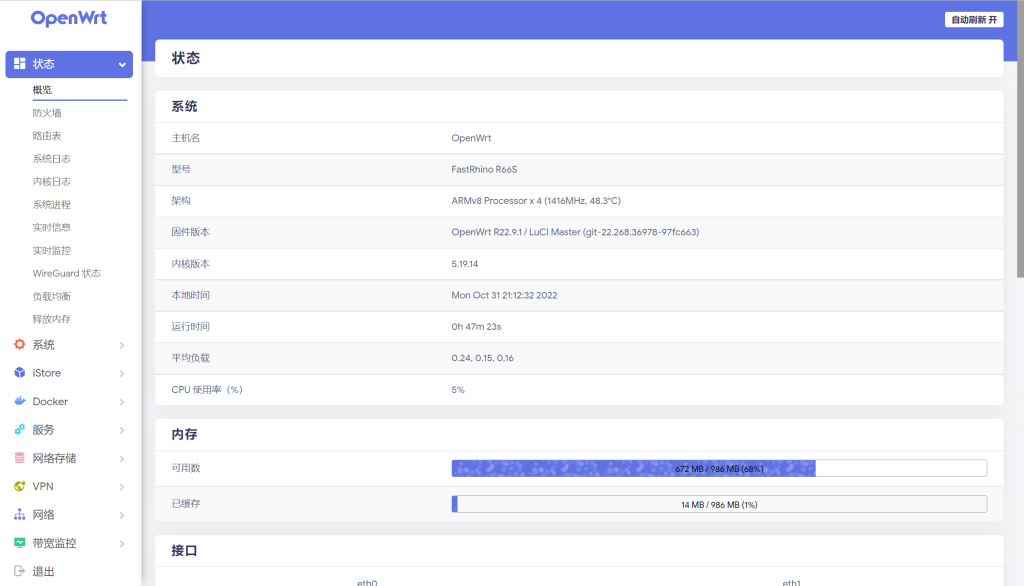Toggle the 自动刷新 开 button
The image size is (1024, 586).
click(974, 20)
